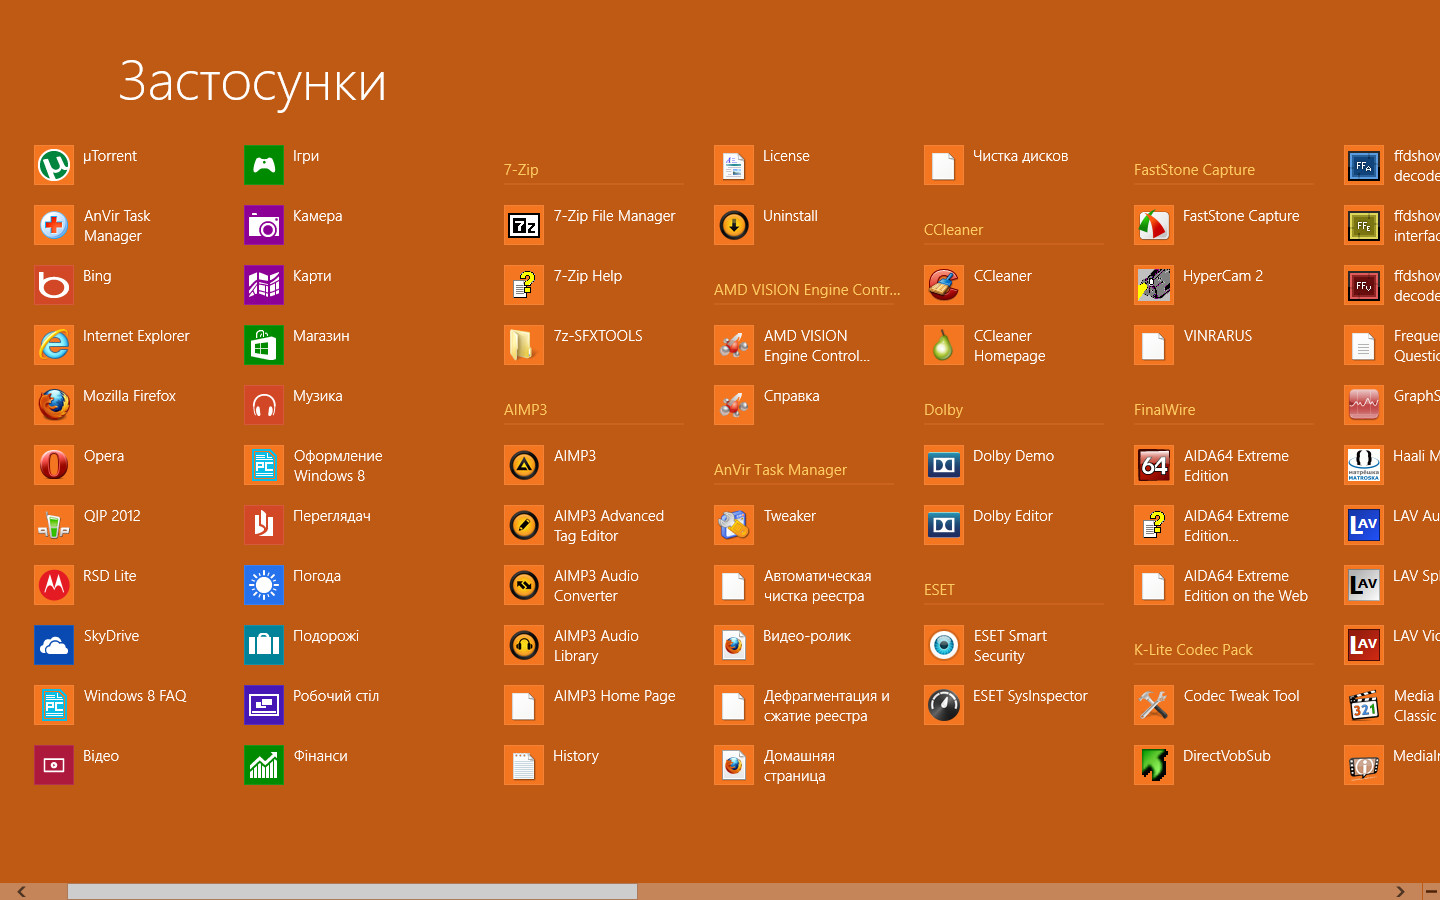
Task: Launch Dolby Demo icon
Action: click(944, 465)
